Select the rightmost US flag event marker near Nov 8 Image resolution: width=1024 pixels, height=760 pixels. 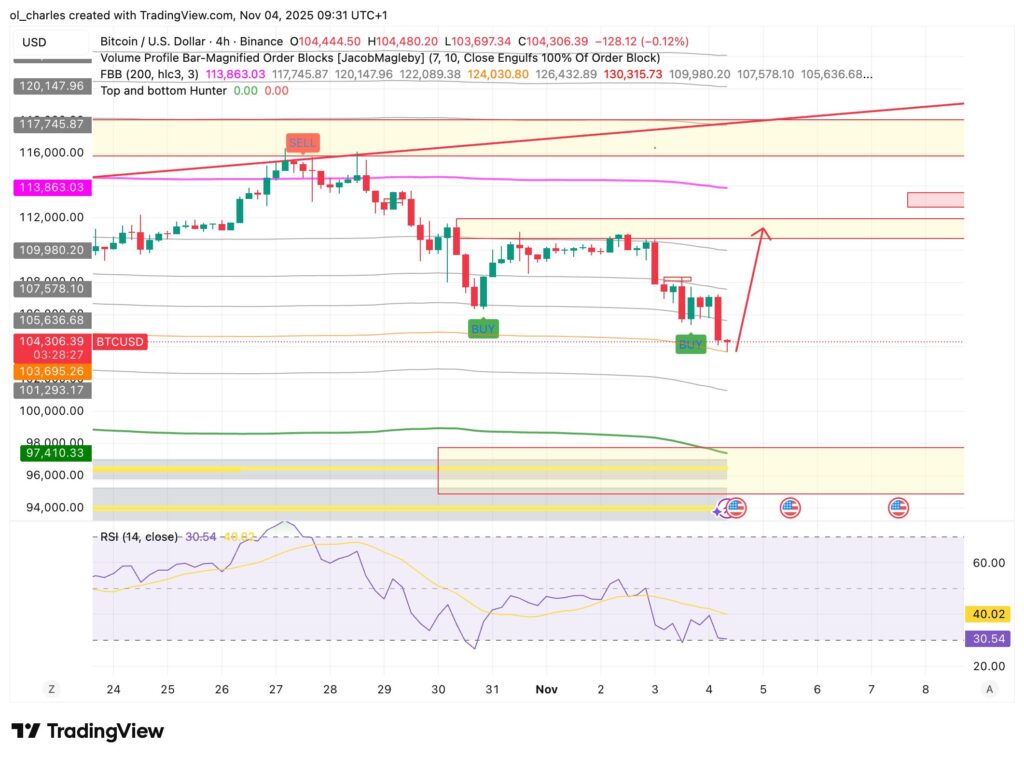[x=897, y=507]
